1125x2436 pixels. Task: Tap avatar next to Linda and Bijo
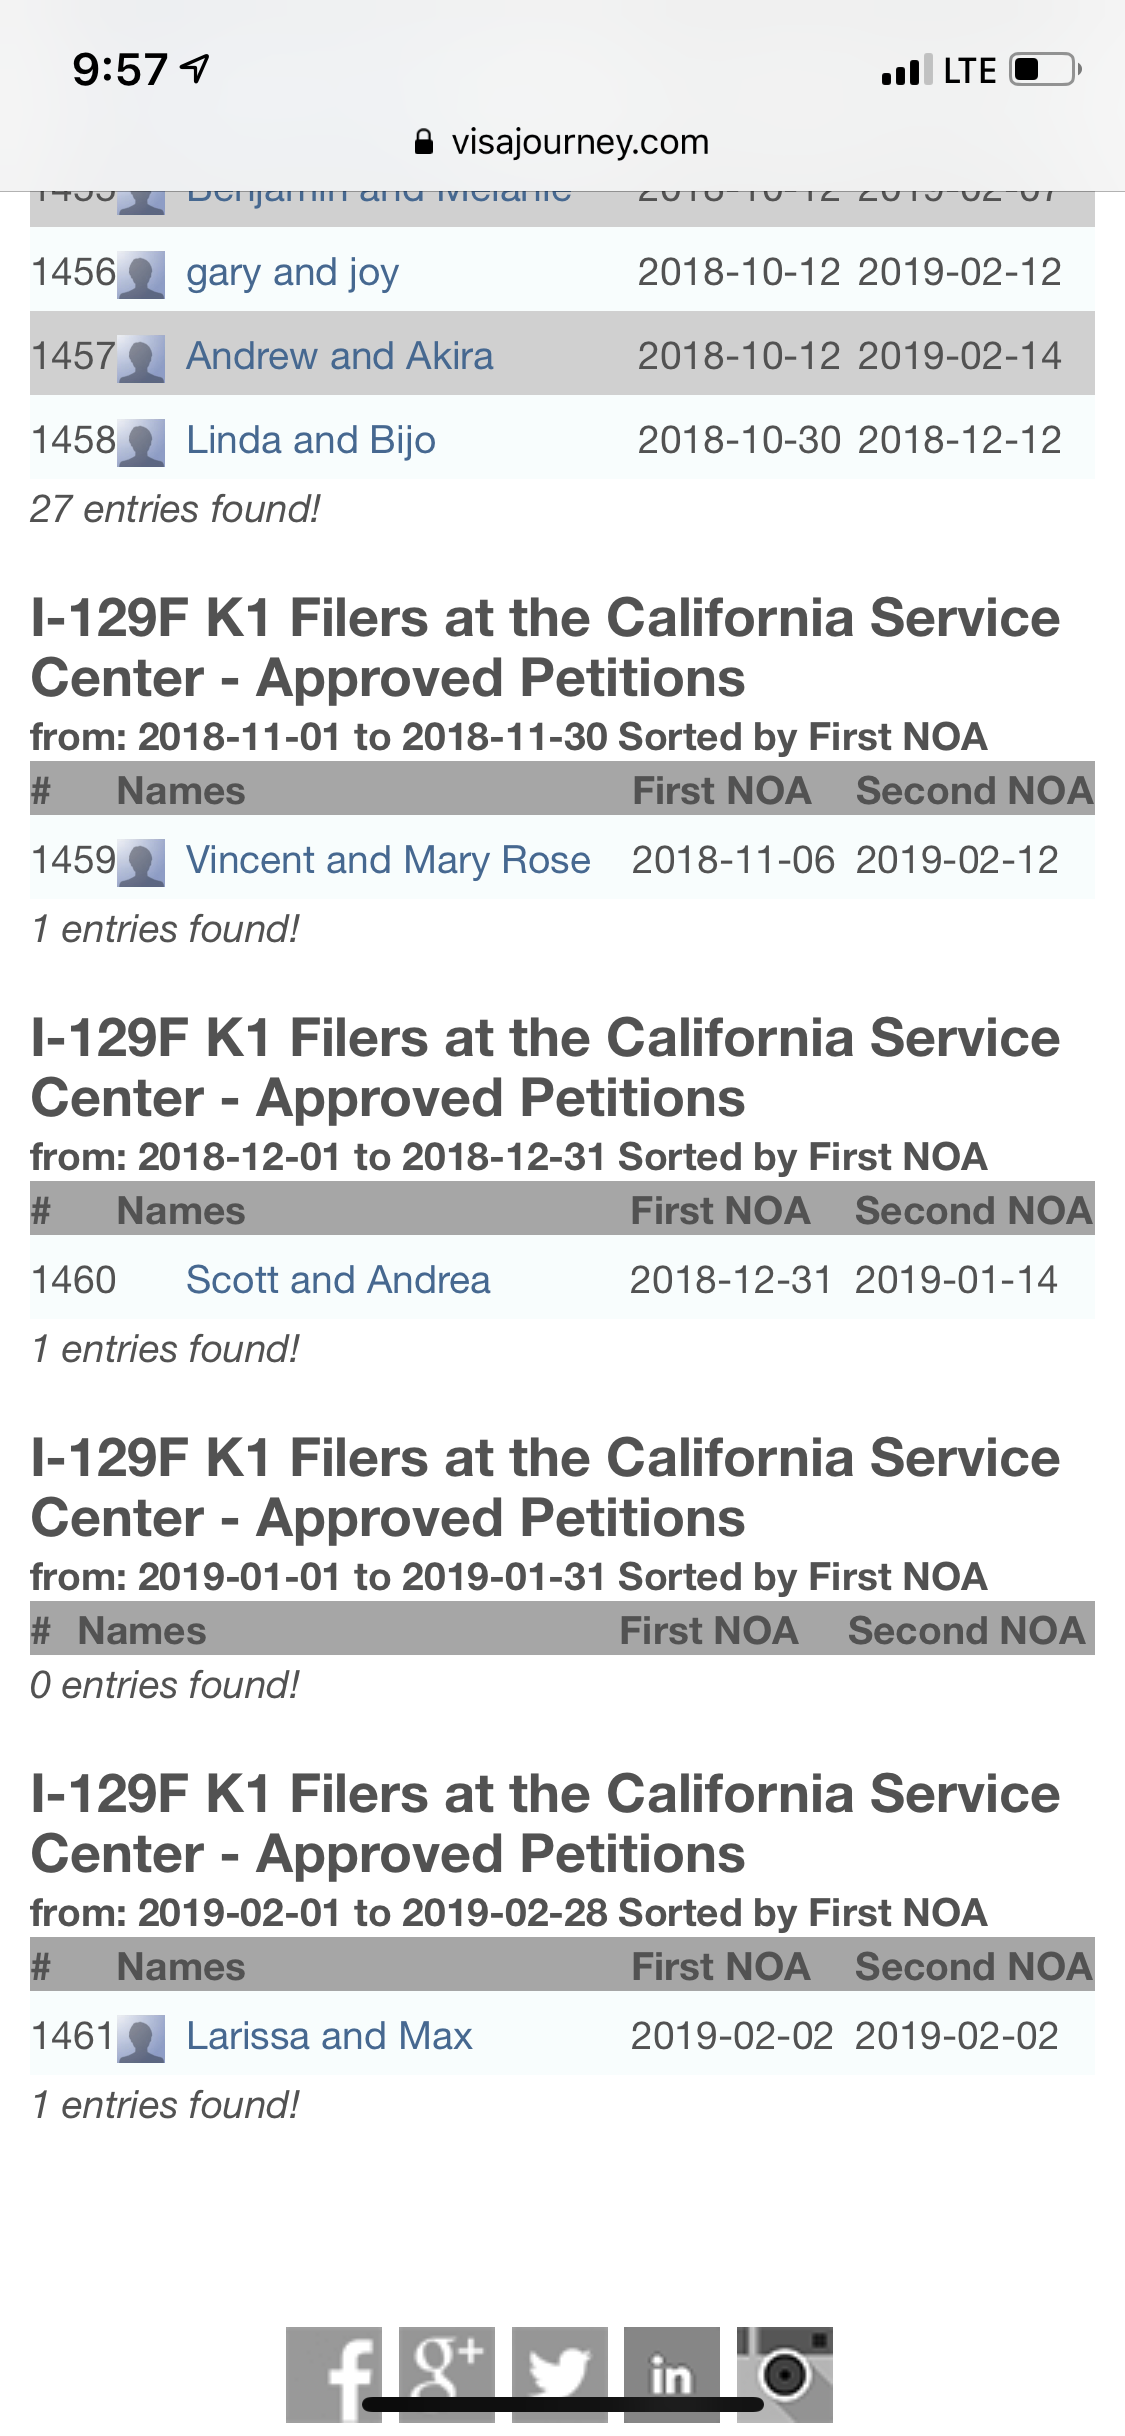point(141,443)
